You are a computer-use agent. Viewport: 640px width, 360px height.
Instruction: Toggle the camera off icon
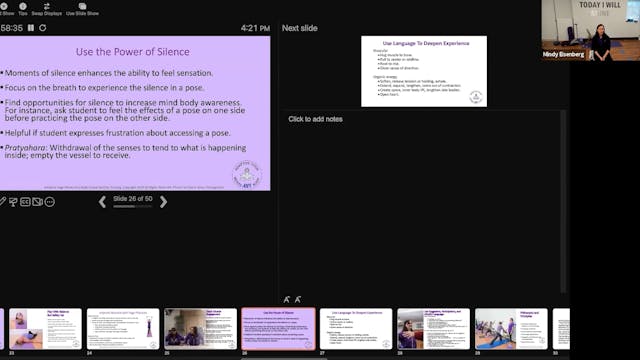click(x=38, y=202)
